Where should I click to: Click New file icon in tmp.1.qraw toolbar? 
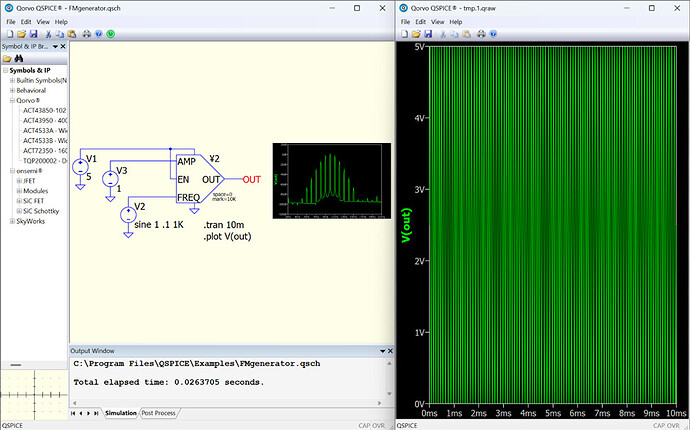pyautogui.click(x=405, y=34)
